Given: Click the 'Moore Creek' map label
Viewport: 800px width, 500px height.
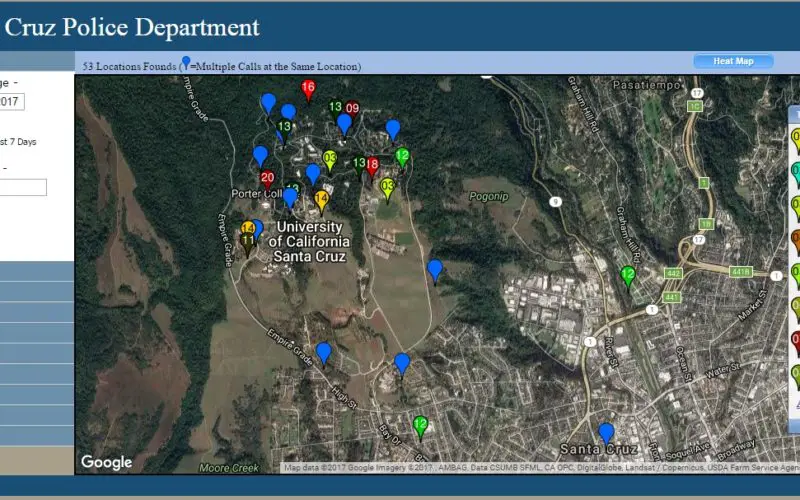Looking at the screenshot, I should point(229,467).
